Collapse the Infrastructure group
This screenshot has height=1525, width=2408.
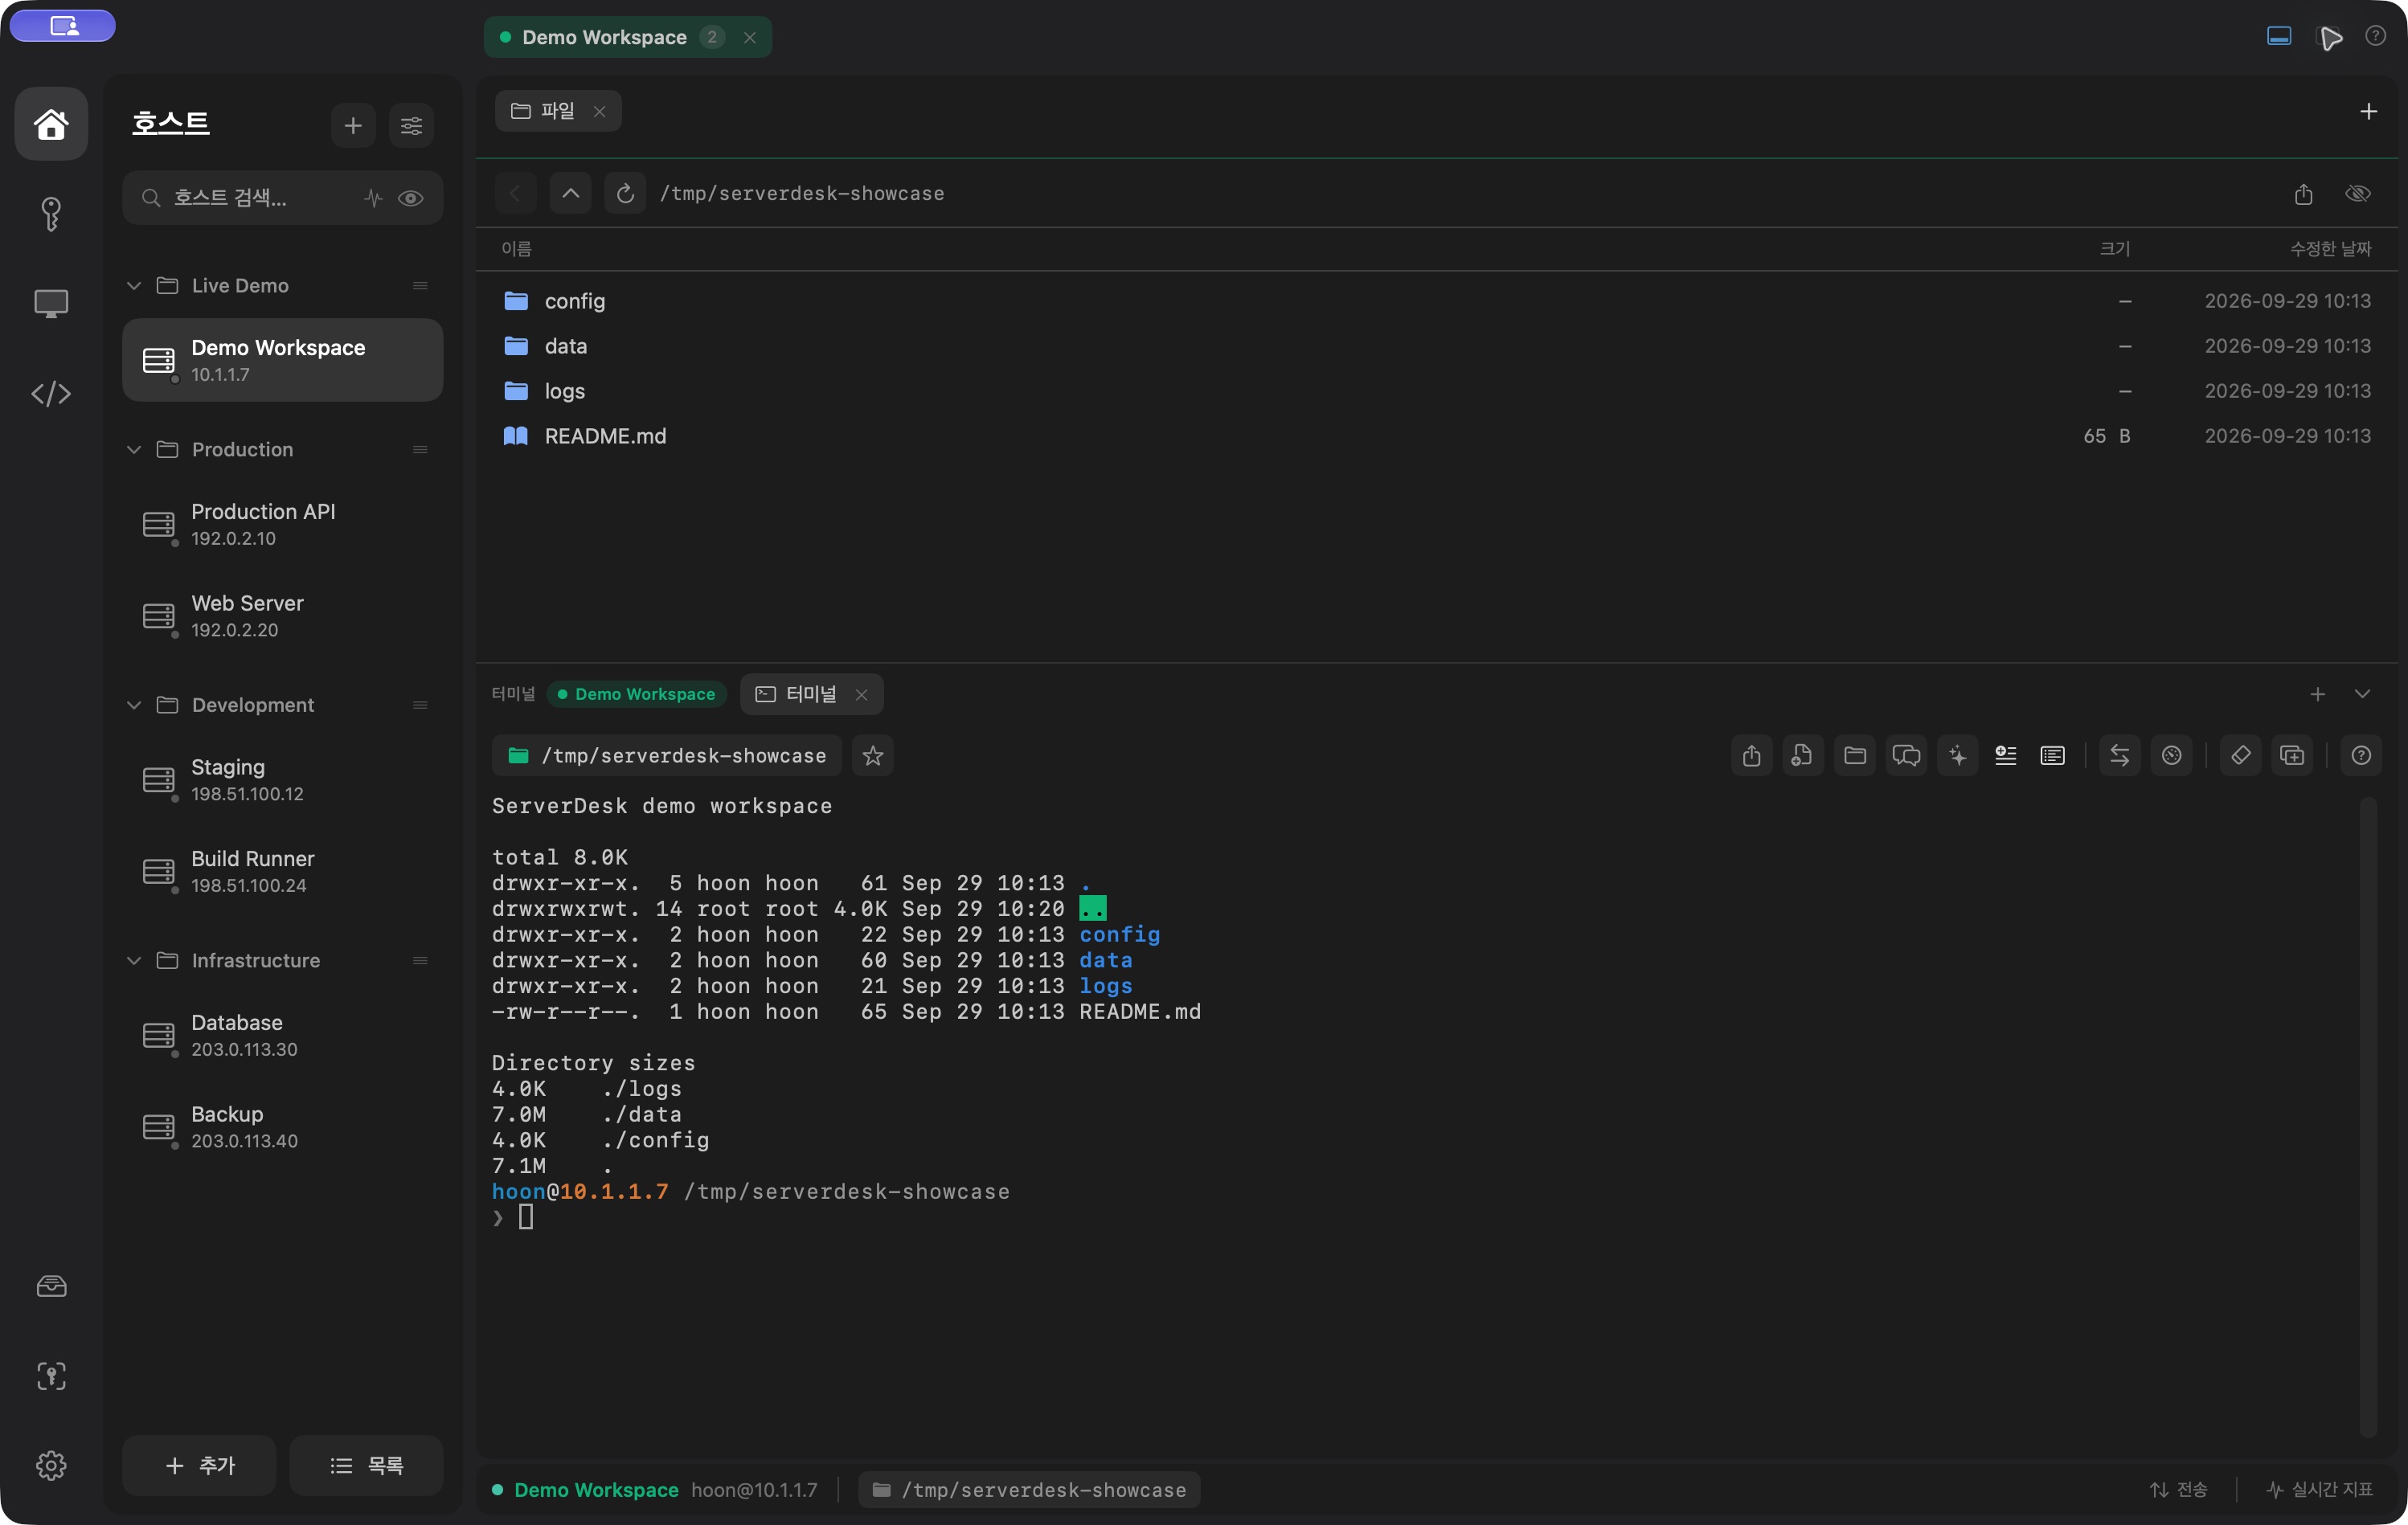[x=134, y=961]
